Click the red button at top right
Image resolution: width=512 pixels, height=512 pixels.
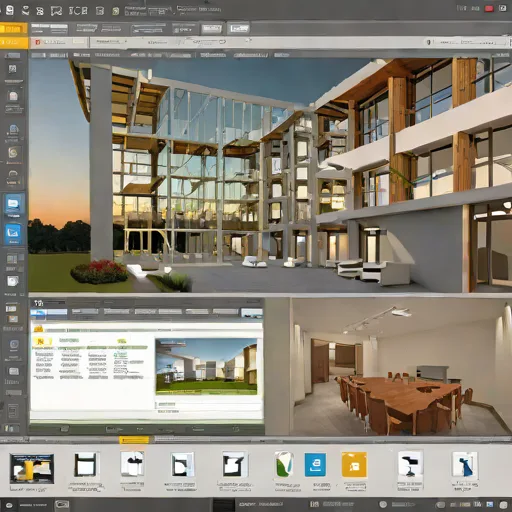click(x=489, y=9)
